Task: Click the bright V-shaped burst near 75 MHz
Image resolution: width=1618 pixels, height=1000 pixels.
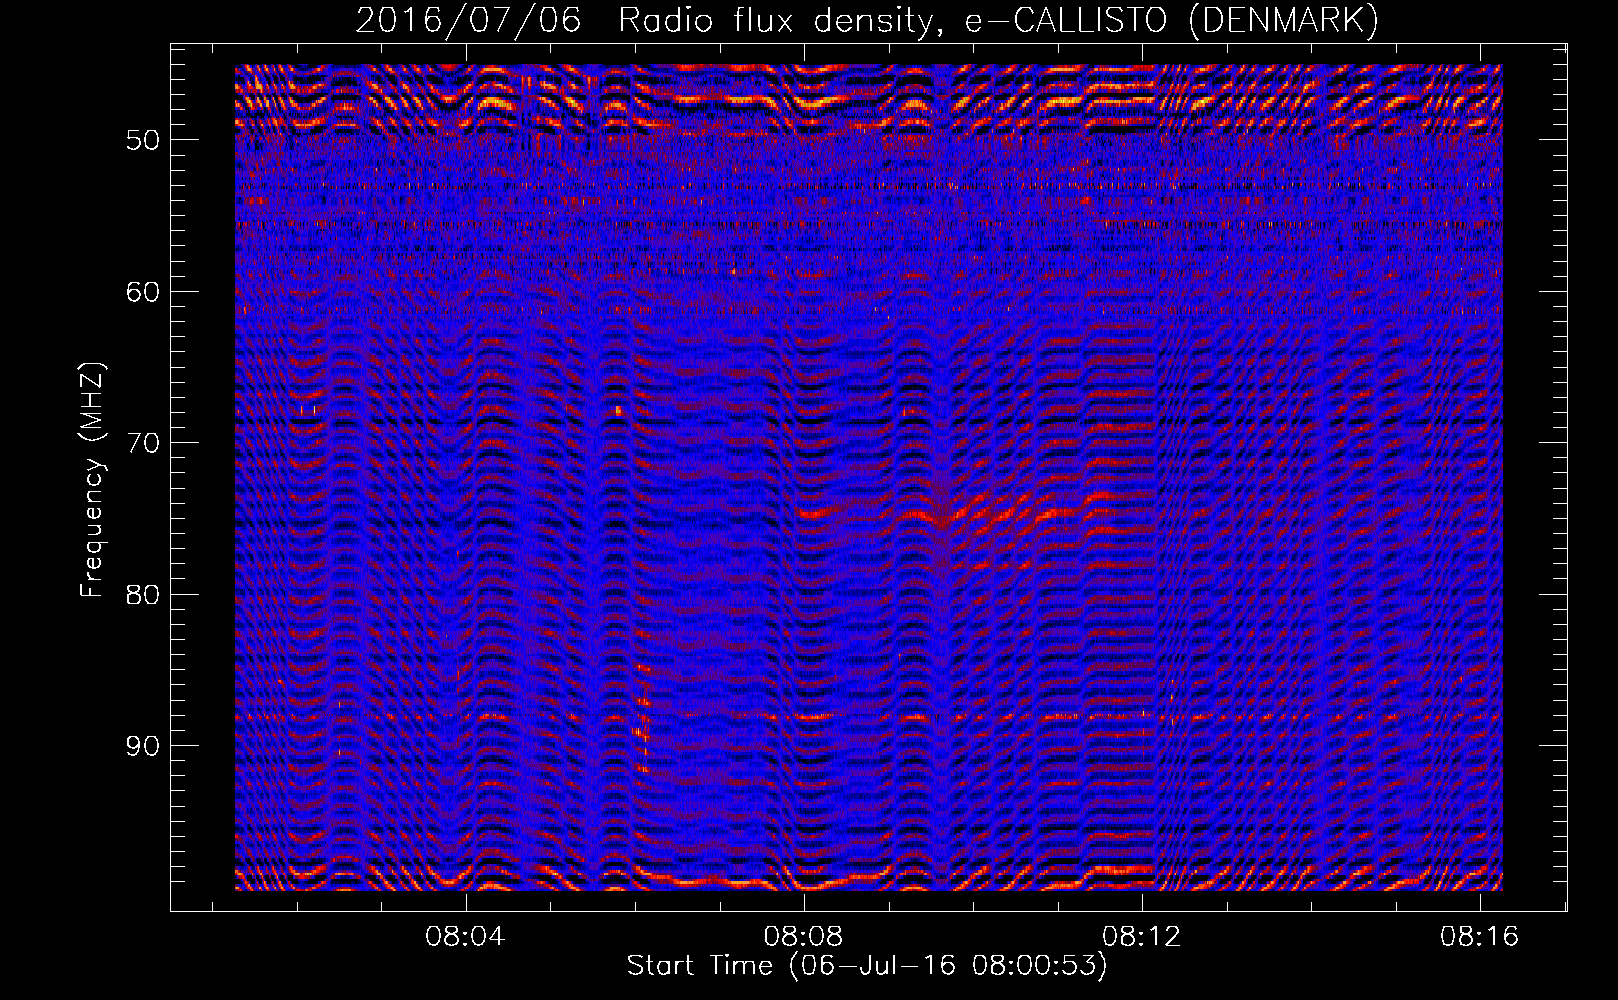Action: click(x=942, y=518)
